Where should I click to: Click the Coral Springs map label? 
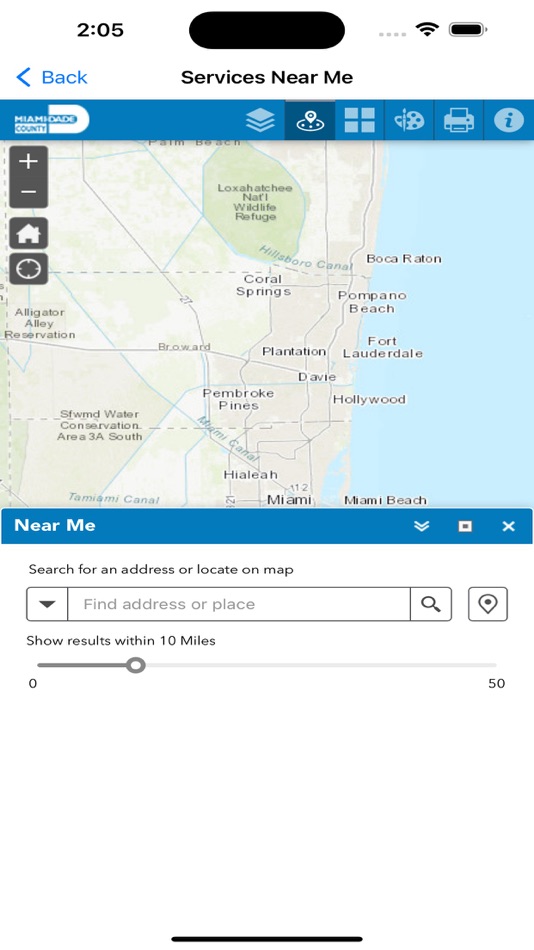click(x=263, y=285)
